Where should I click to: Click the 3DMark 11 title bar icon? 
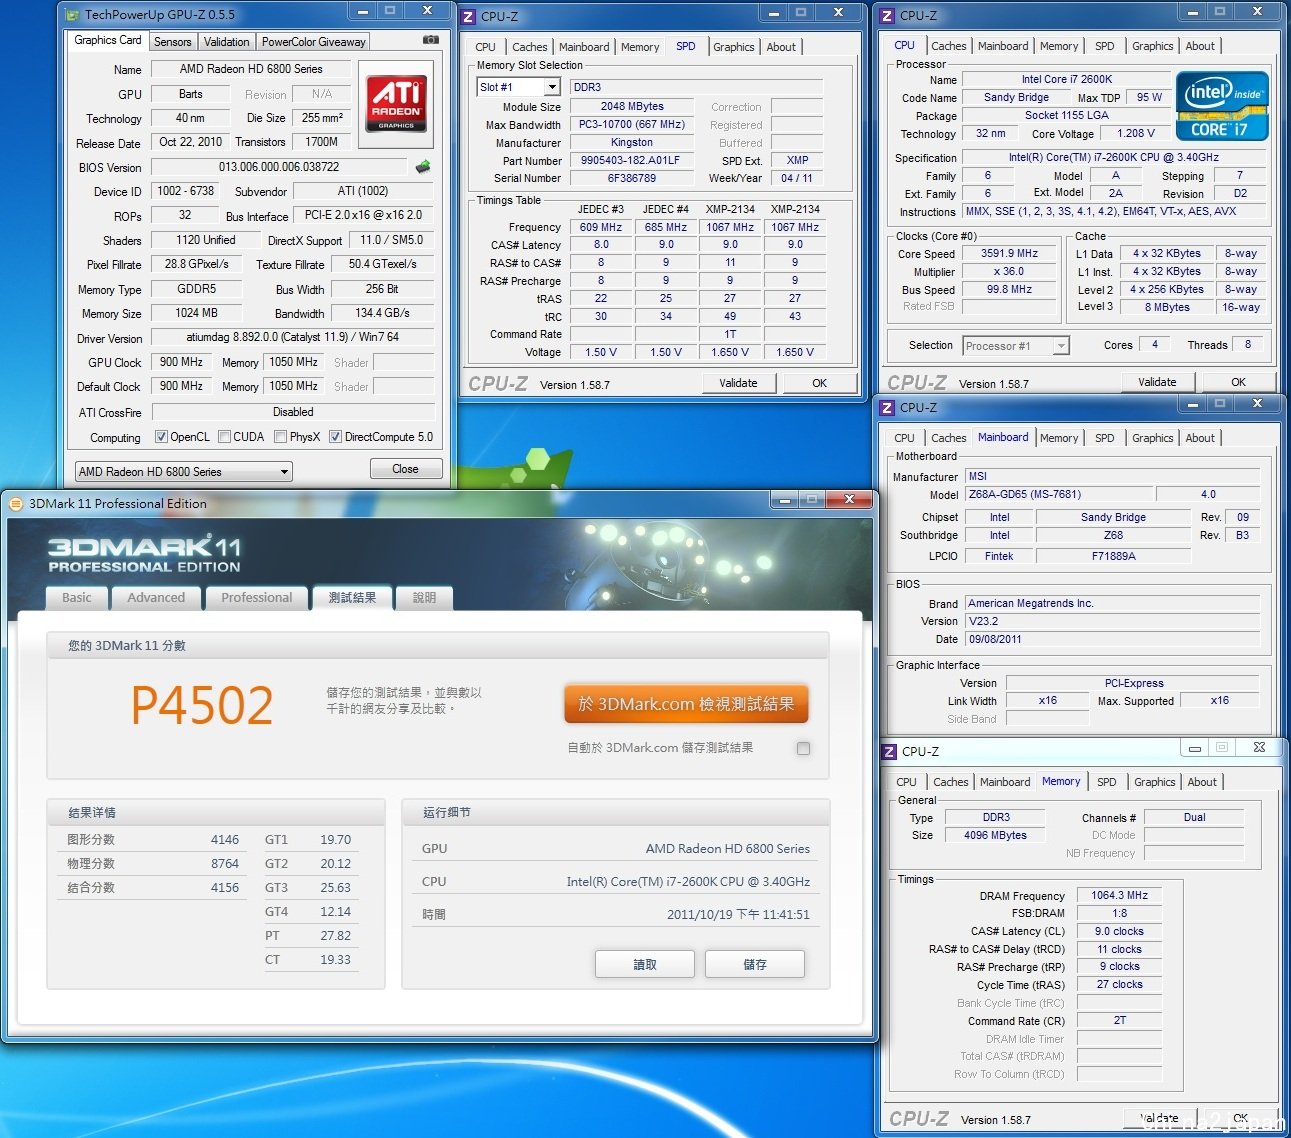(x=16, y=504)
